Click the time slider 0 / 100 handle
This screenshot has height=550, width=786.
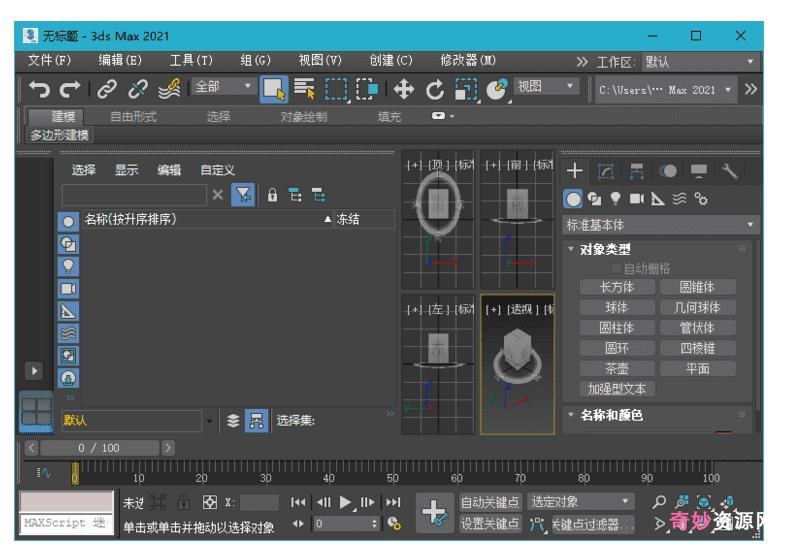[99, 448]
